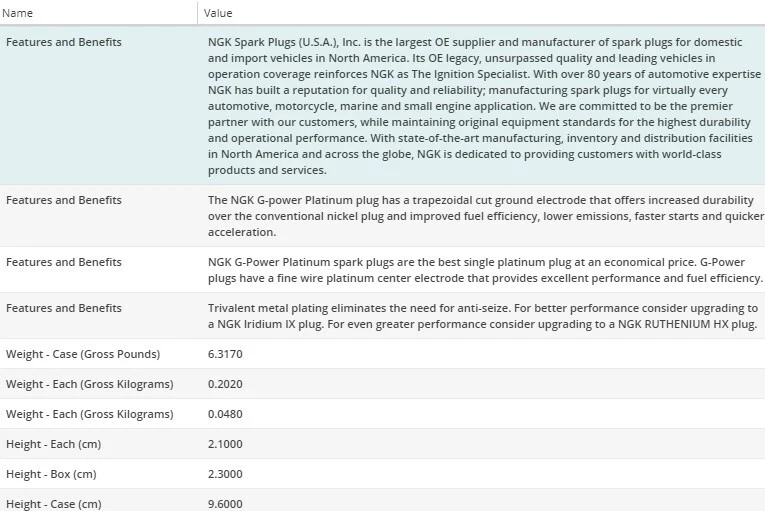Select the 2.1000 height value

point(225,444)
